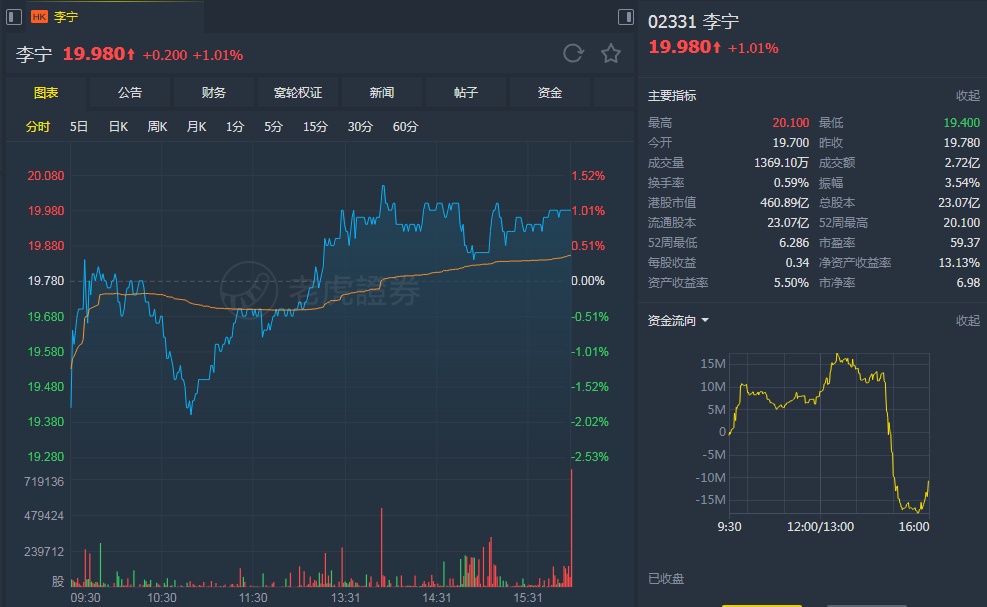Switch to the 财务 tab
This screenshot has height=607, width=987.
pos(214,93)
